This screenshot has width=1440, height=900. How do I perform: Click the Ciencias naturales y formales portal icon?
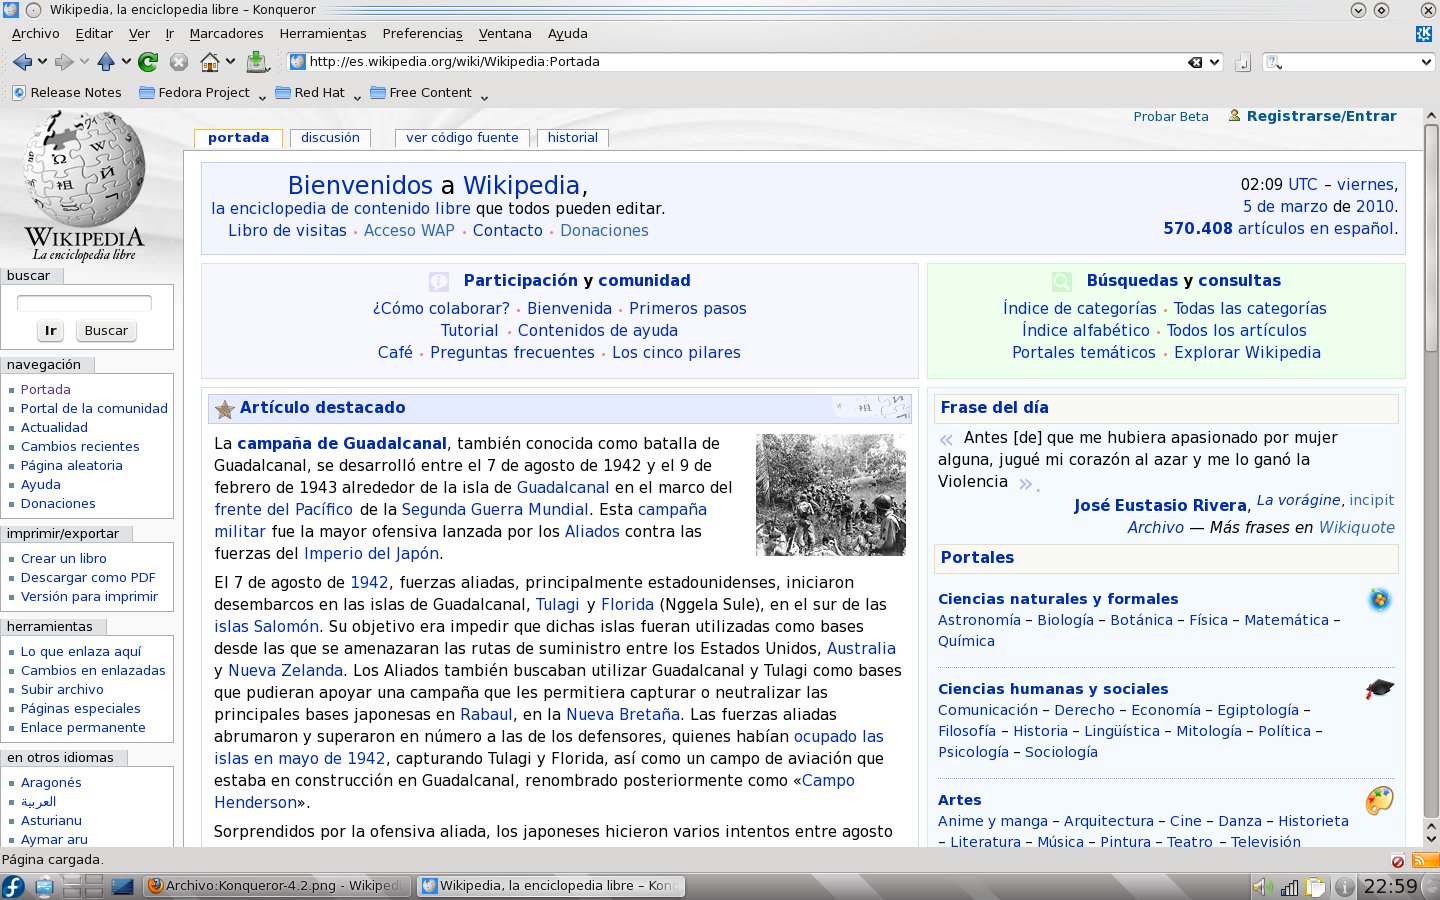(x=1380, y=600)
